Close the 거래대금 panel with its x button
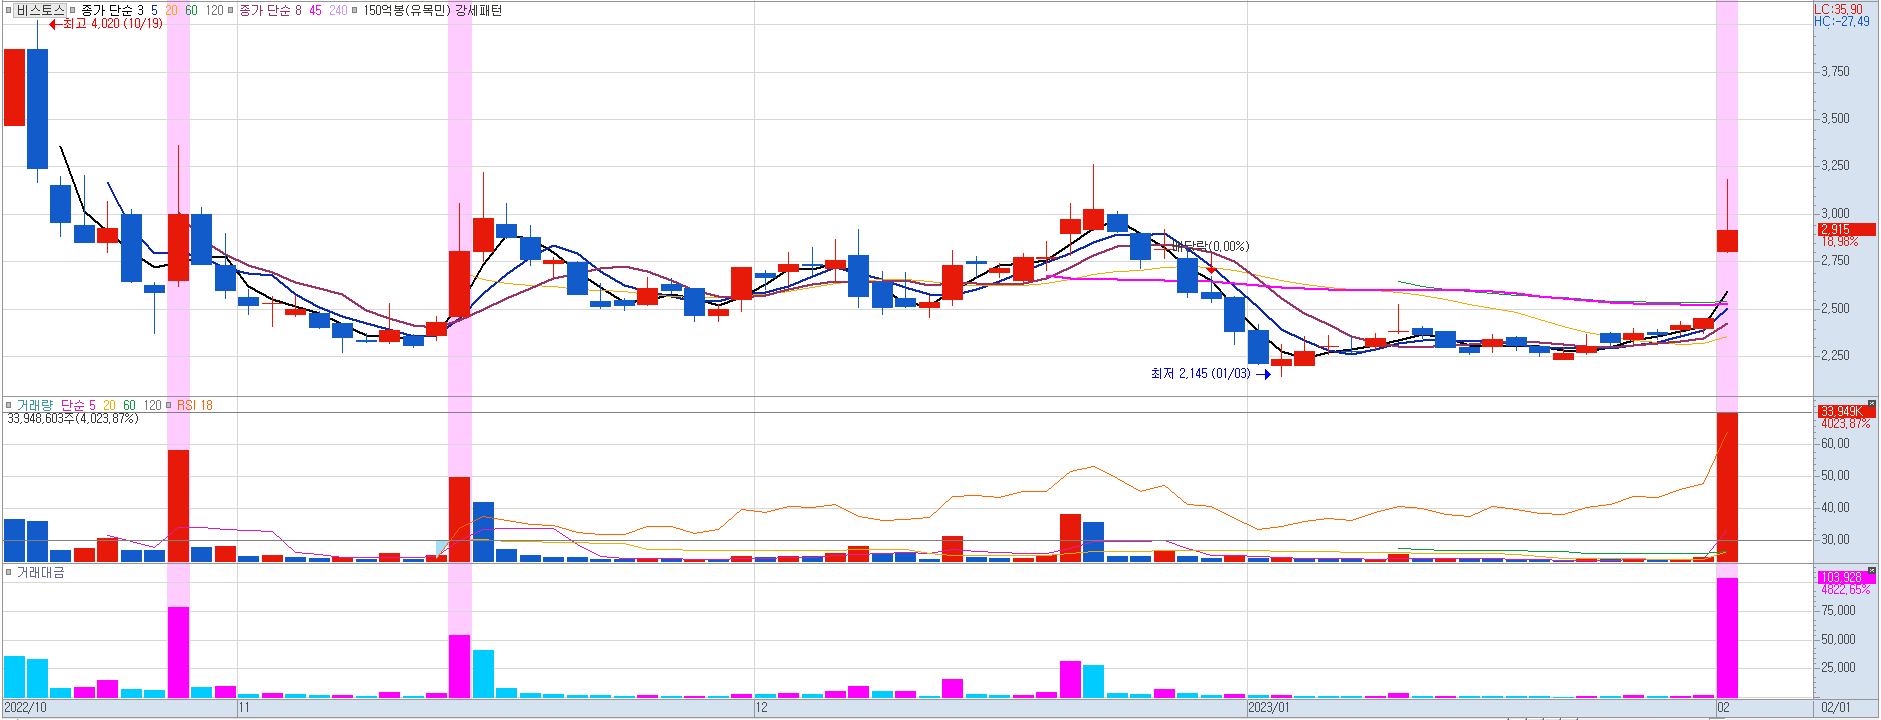Viewport: 1881px width, 720px height. pyautogui.click(x=1872, y=571)
